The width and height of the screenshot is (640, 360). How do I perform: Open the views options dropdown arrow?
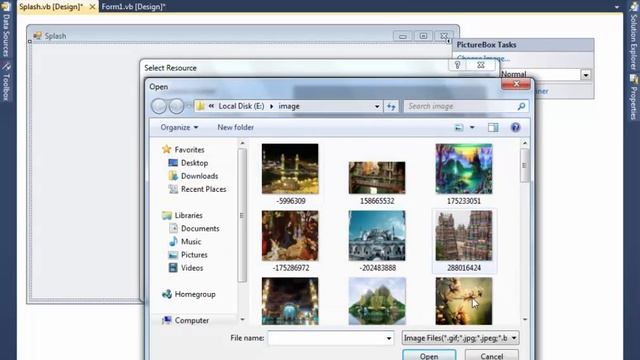coord(472,128)
